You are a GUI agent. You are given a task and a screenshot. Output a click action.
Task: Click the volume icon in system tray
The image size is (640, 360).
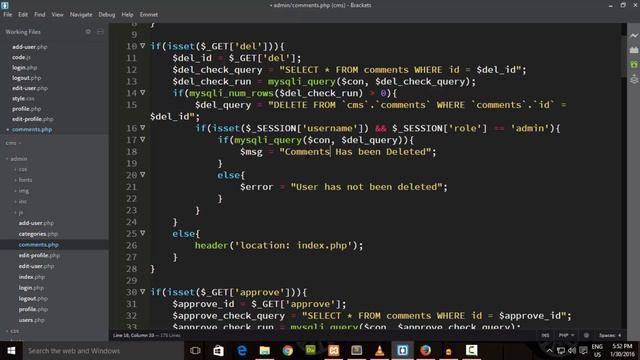click(572, 351)
